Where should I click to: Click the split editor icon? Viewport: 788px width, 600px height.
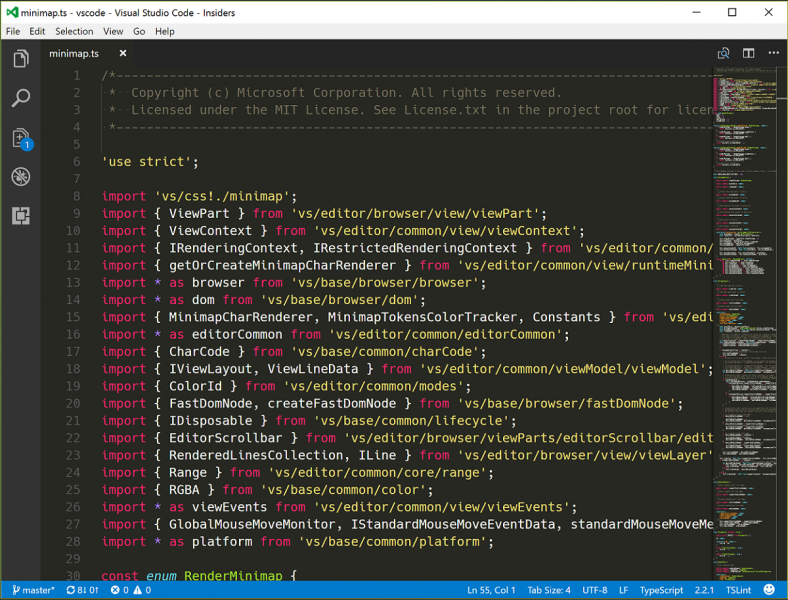(x=748, y=53)
